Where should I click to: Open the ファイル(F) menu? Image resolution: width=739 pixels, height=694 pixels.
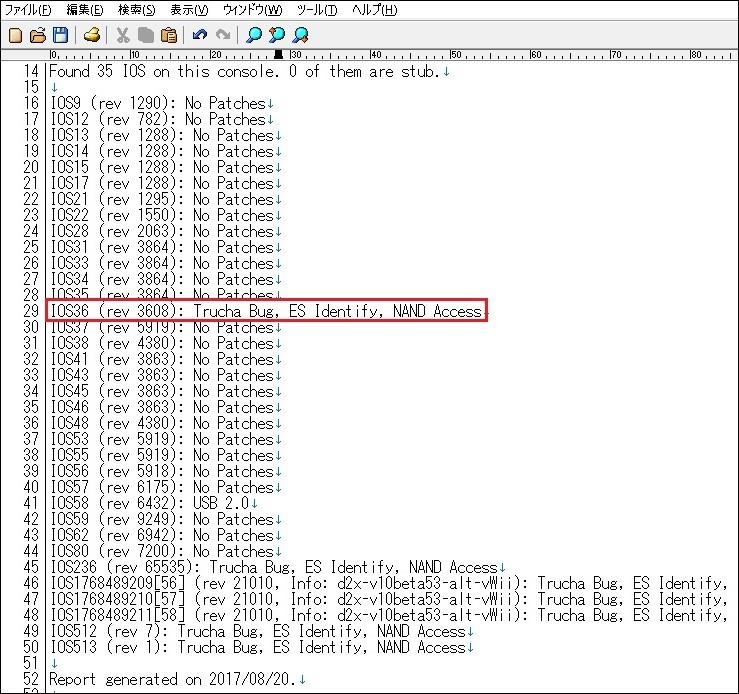pyautogui.click(x=28, y=10)
